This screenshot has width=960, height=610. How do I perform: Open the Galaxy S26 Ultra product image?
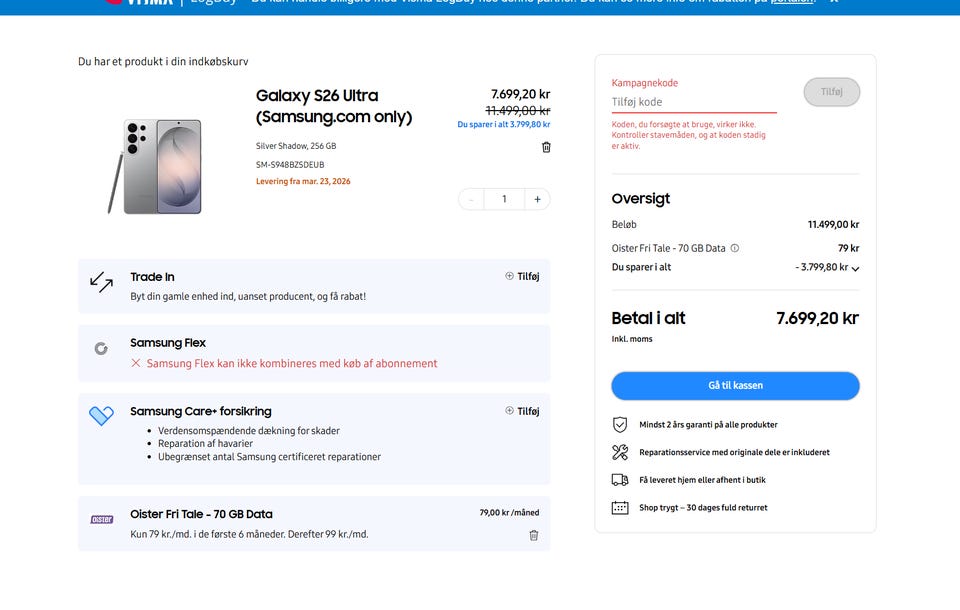click(155, 167)
